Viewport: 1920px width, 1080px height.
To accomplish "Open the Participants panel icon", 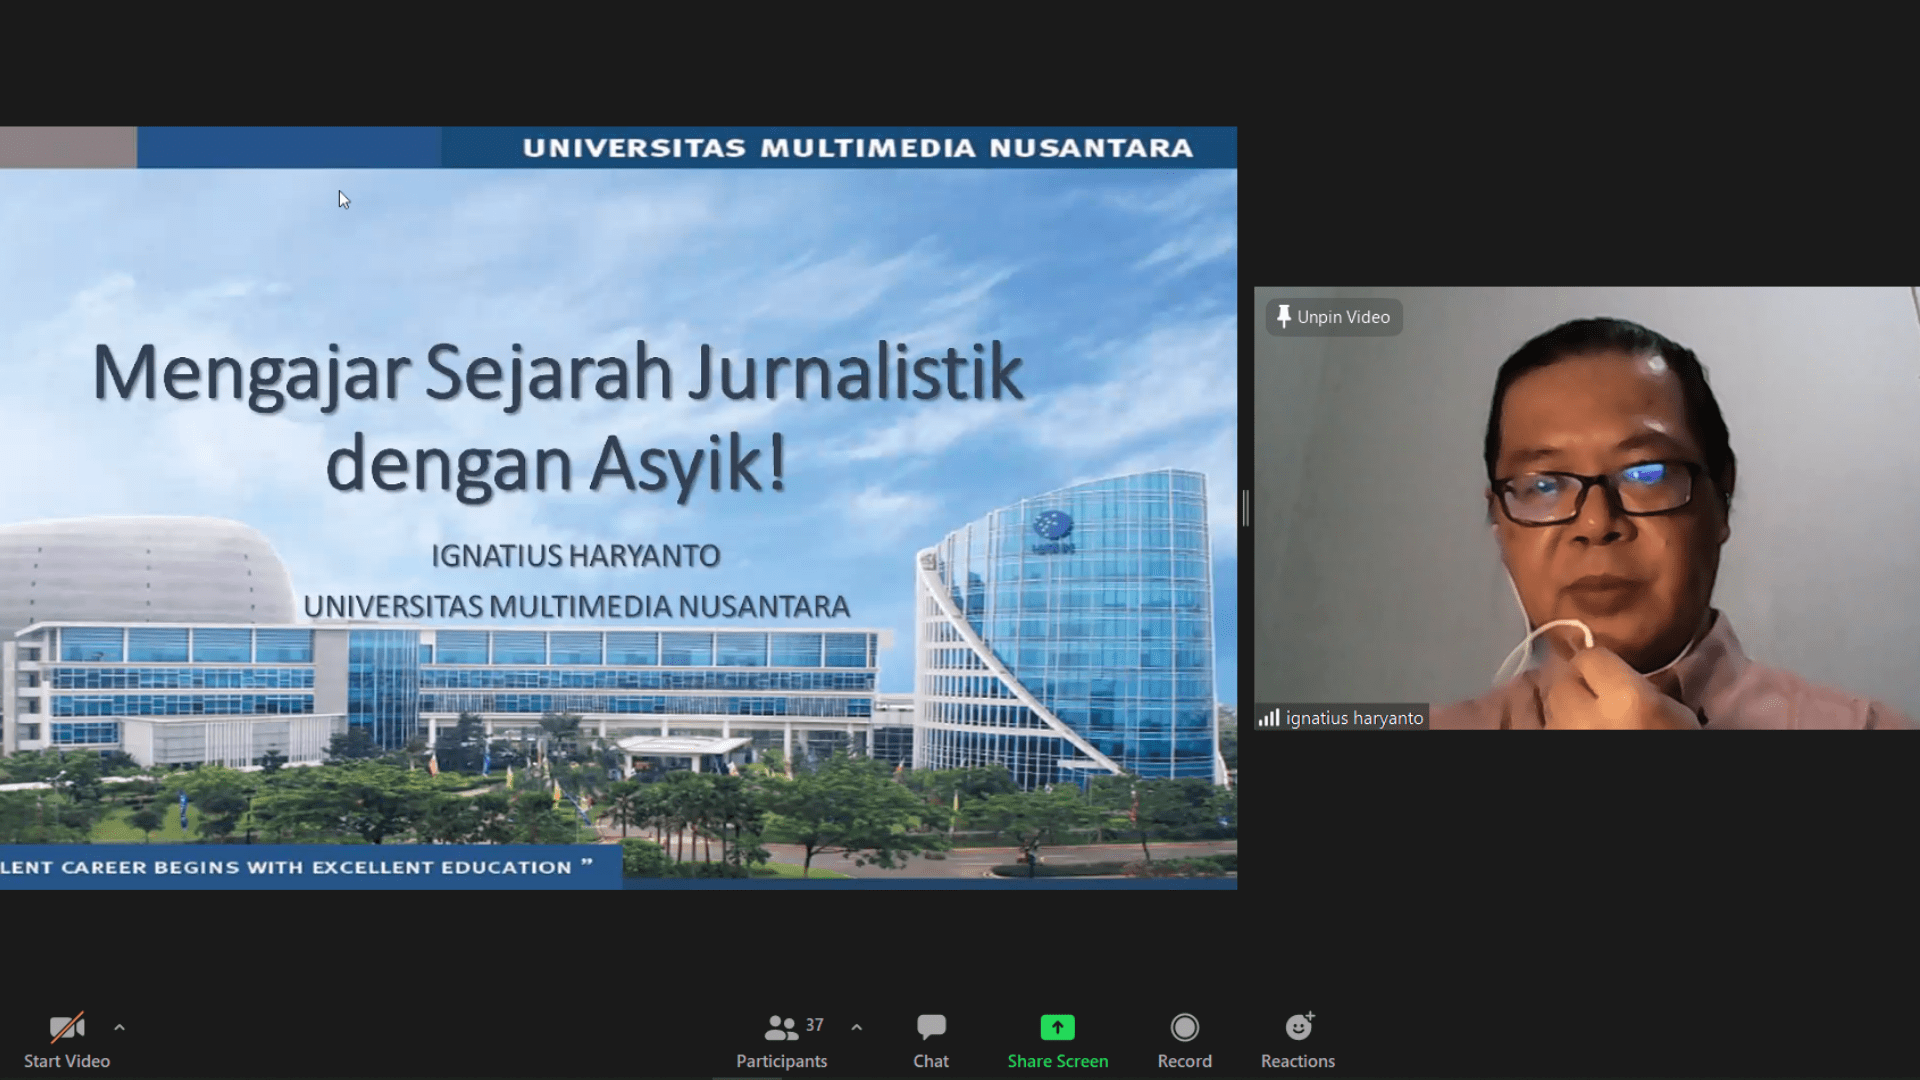I will (780, 1027).
